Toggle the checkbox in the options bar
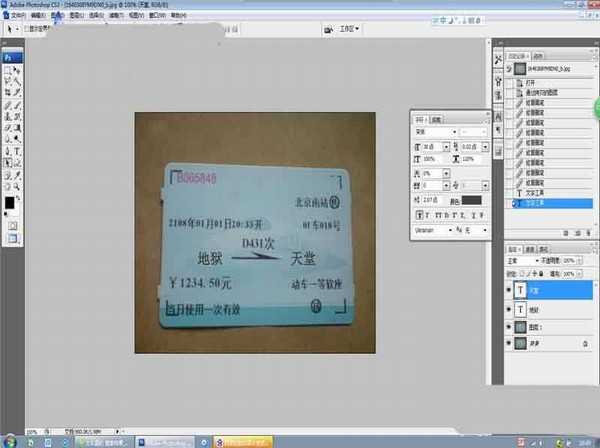The image size is (600, 448). click(26, 30)
